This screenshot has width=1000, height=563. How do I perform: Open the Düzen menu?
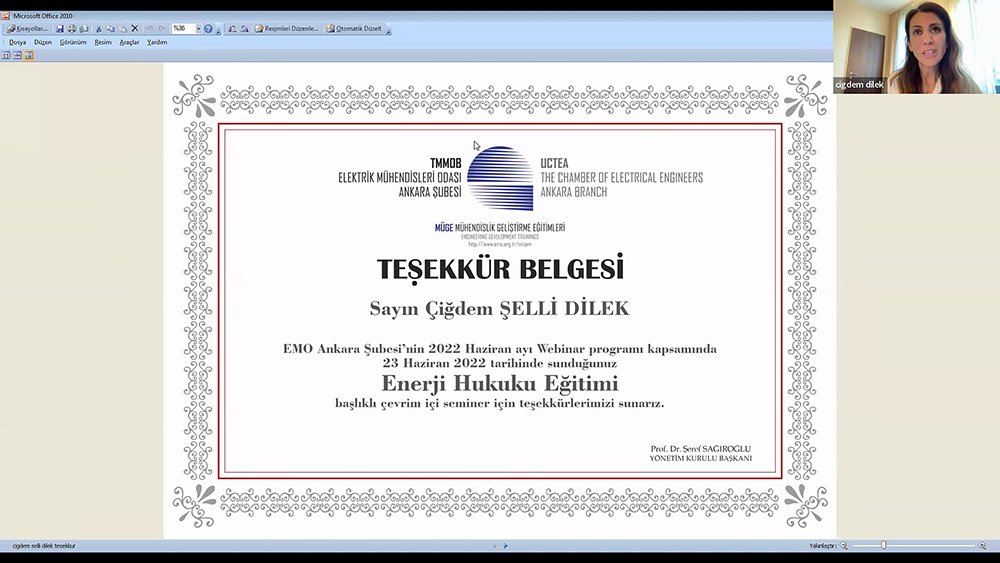(x=43, y=42)
